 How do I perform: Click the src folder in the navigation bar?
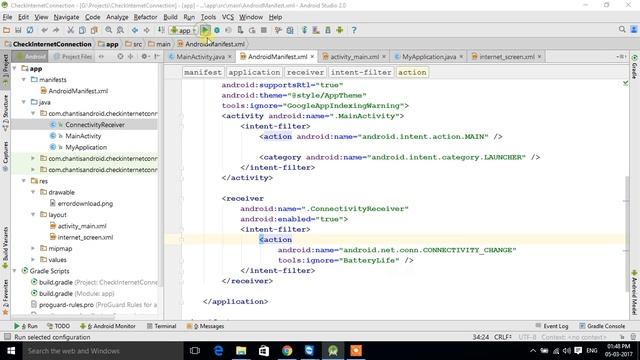pos(134,44)
